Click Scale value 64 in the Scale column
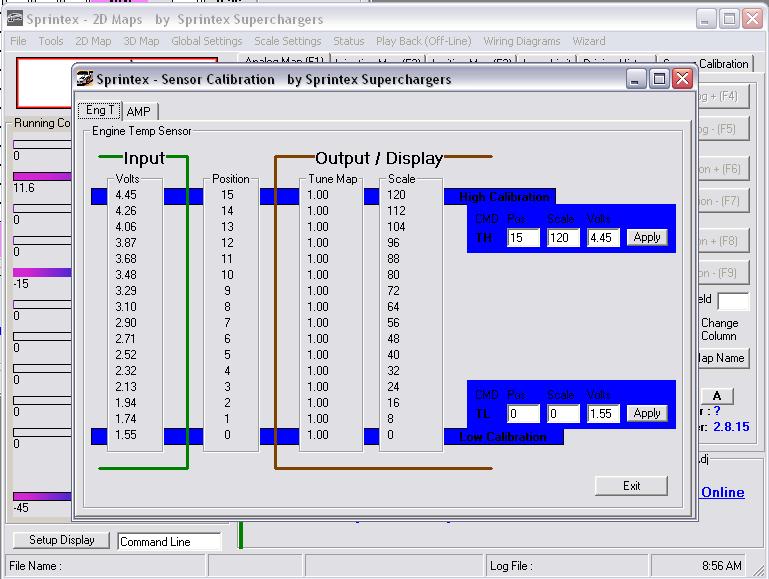Image resolution: width=769 pixels, height=579 pixels. 393,307
